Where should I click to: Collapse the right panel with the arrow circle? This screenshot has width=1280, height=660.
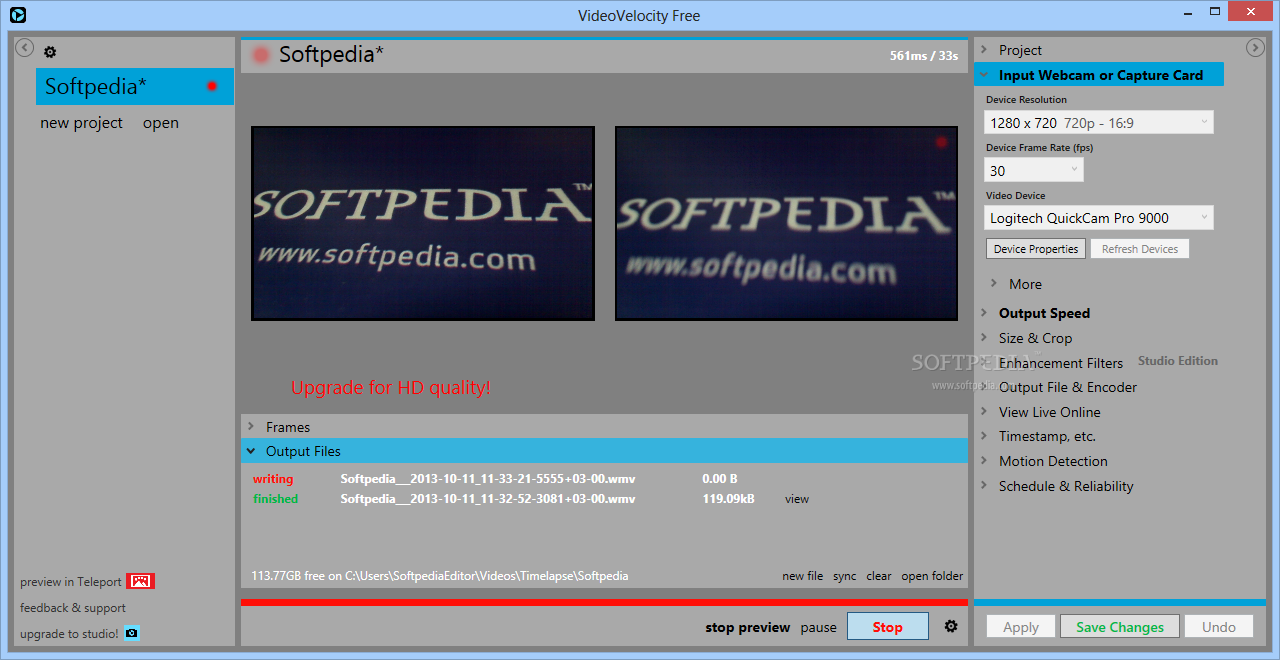pos(1255,48)
